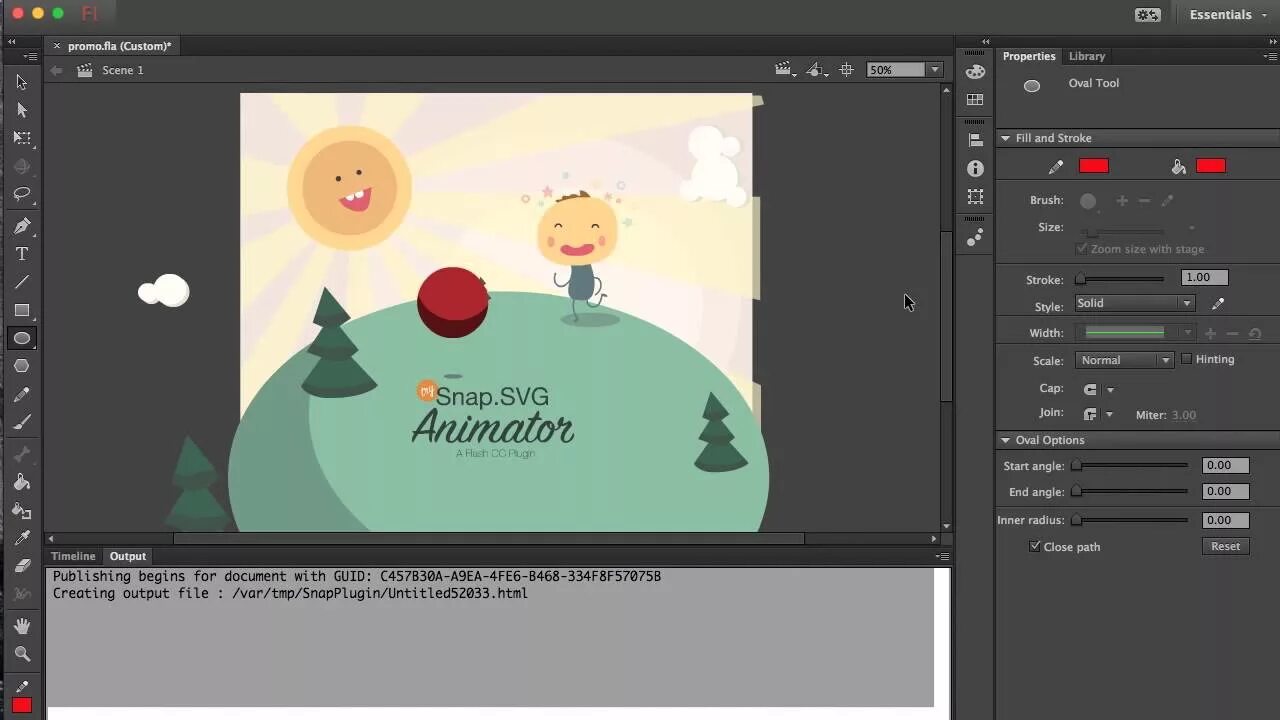Select the Paint Bucket tool in the toolbar
Screen dimensions: 1280x720
[x=22, y=482]
